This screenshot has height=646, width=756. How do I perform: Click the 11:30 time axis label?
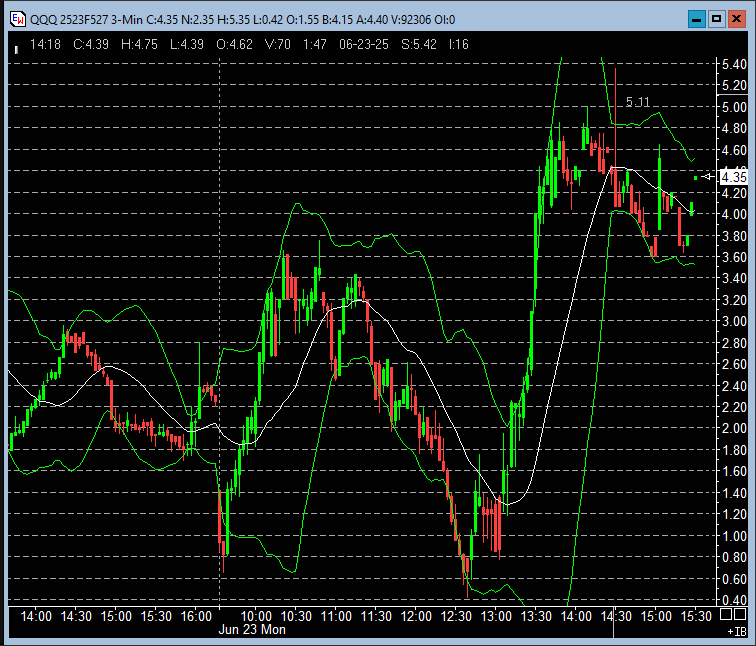click(x=376, y=616)
